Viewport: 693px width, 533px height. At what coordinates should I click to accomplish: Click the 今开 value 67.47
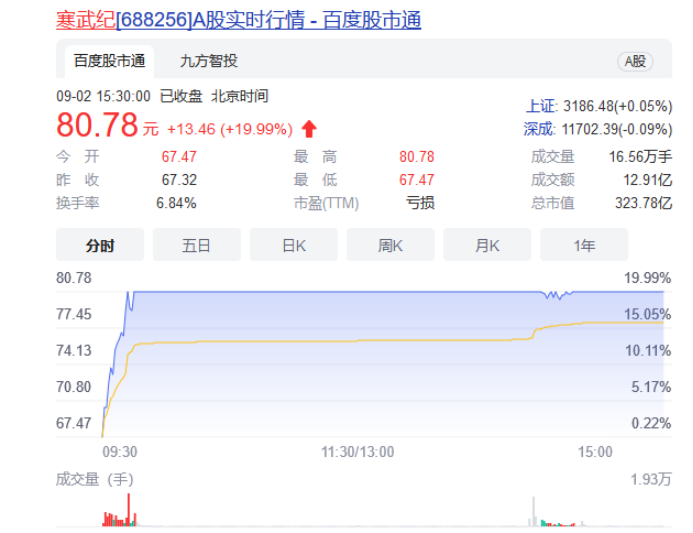(179, 156)
